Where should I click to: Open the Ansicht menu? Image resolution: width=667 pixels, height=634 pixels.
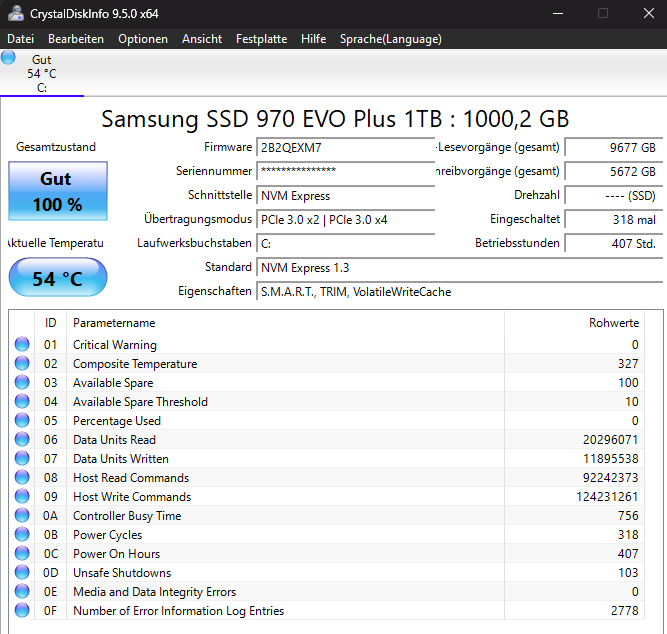tap(202, 39)
